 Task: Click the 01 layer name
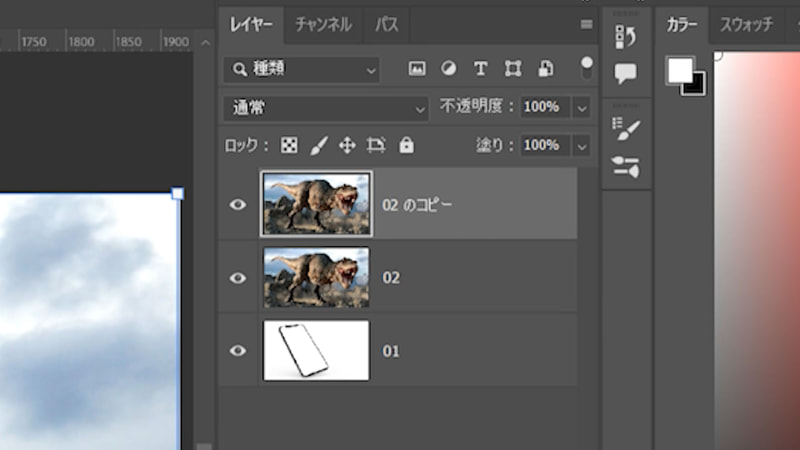point(391,352)
